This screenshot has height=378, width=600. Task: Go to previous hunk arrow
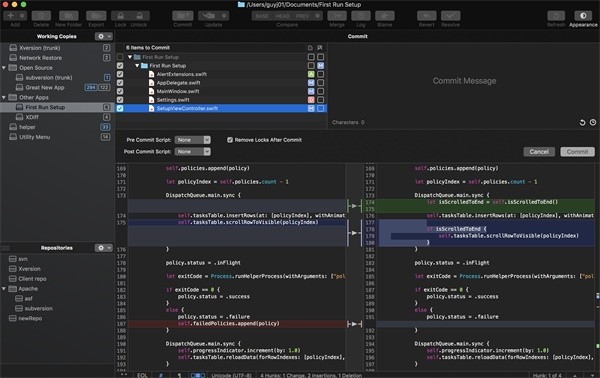(x=575, y=375)
